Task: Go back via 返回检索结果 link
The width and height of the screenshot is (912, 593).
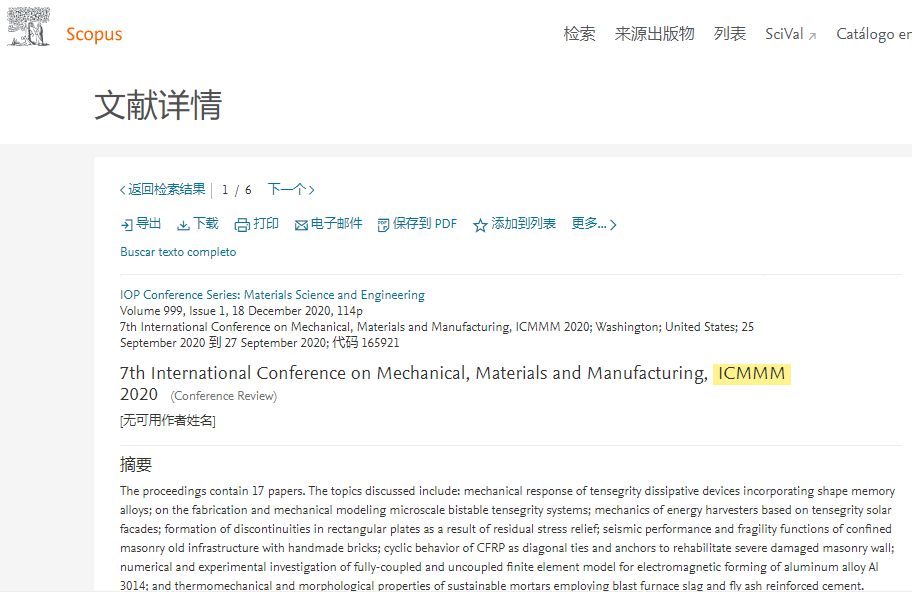Action: [x=166, y=190]
